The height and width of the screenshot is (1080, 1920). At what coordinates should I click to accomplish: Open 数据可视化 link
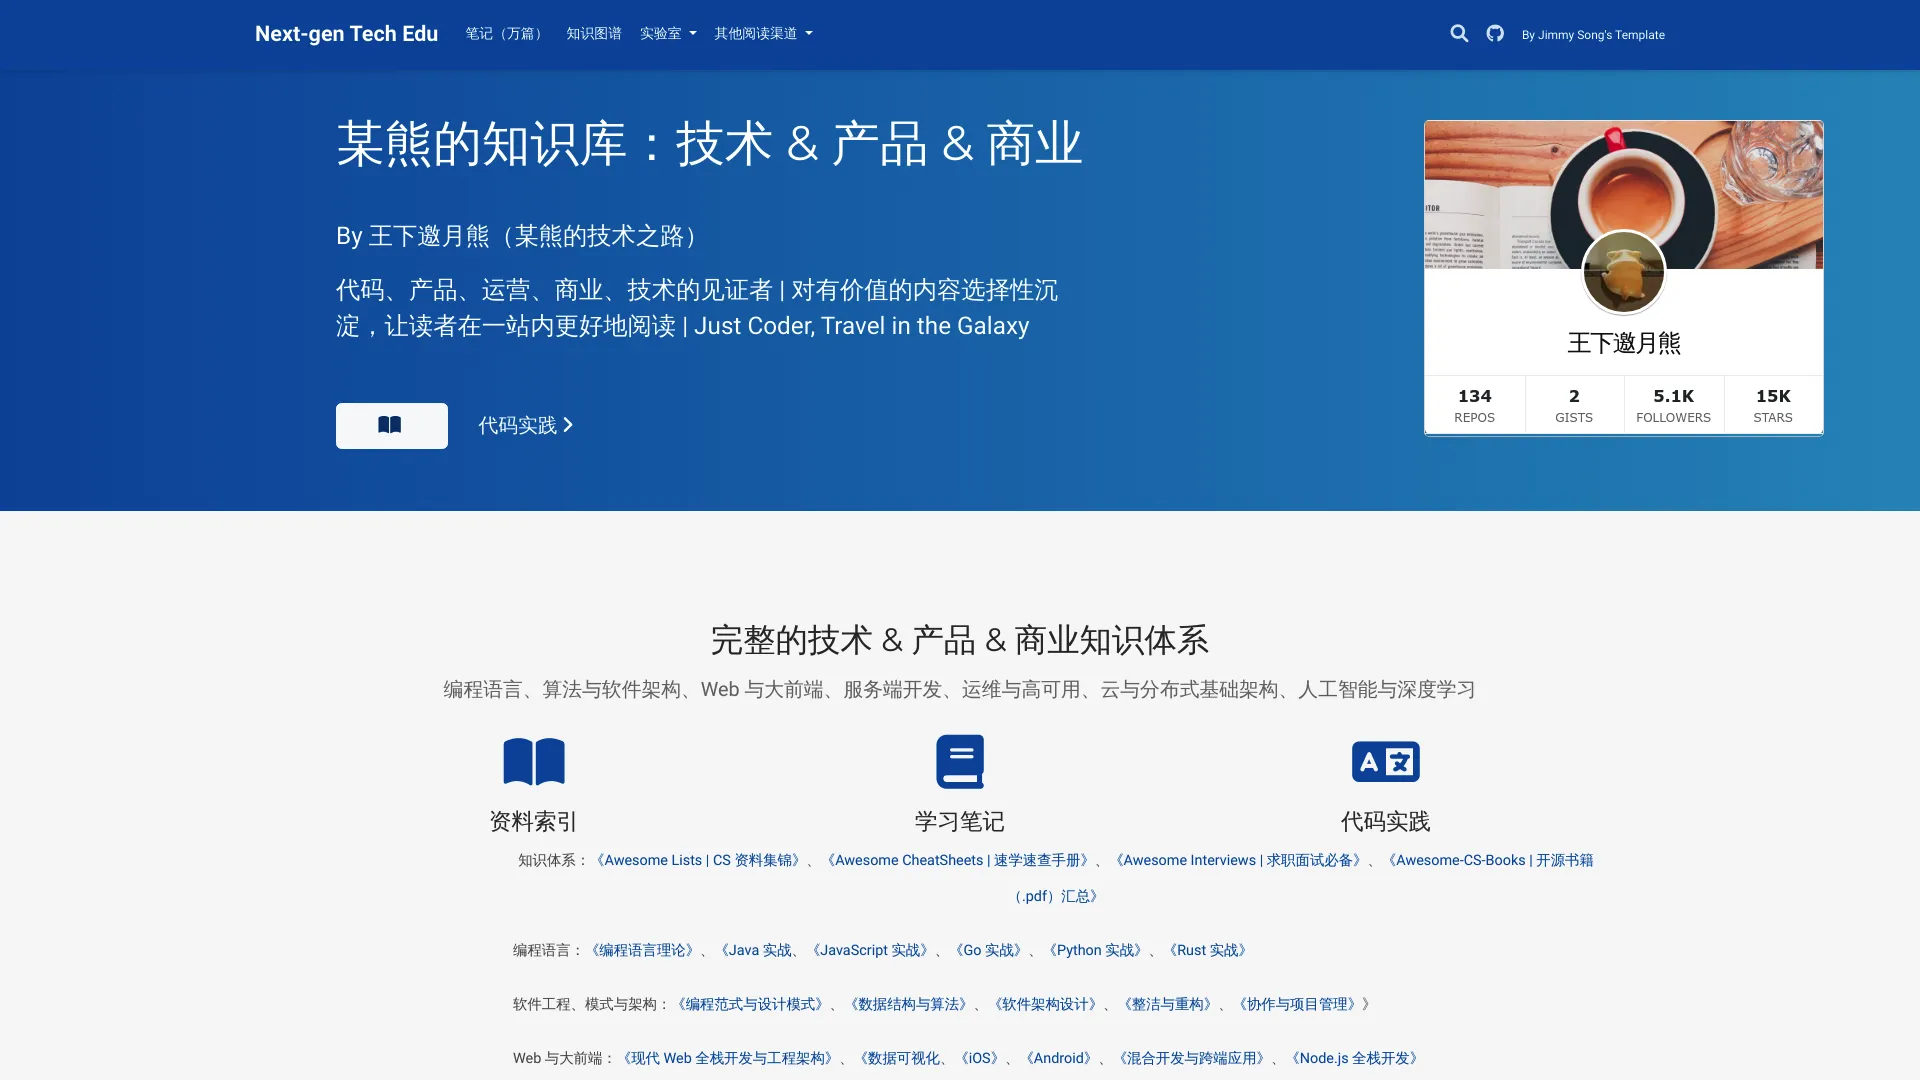coord(897,1058)
